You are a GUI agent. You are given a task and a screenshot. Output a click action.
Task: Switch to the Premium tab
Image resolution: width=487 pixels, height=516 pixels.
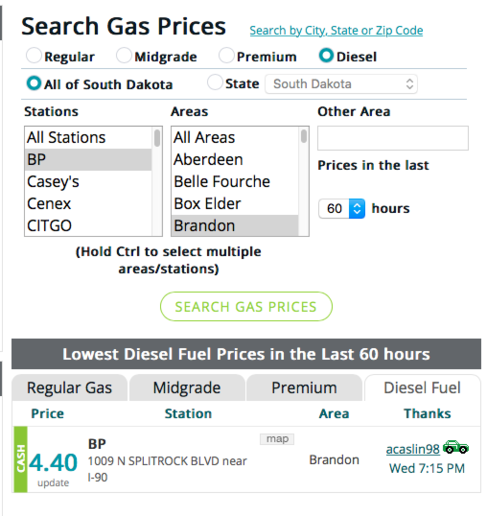click(304, 388)
